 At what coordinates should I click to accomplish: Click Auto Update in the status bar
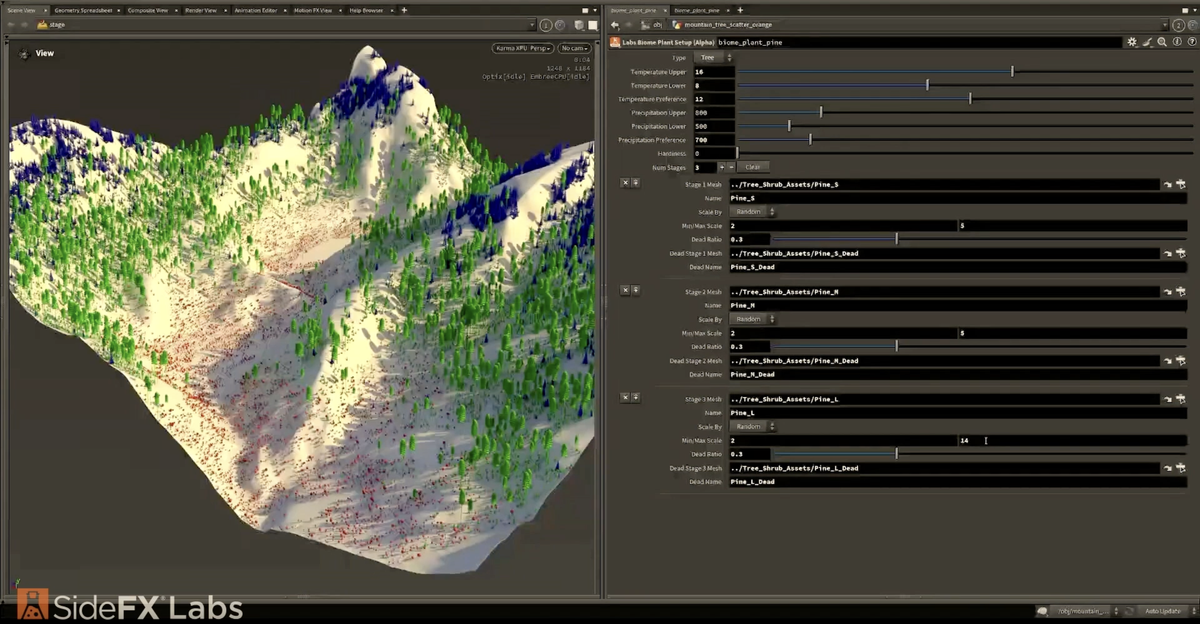1161,610
